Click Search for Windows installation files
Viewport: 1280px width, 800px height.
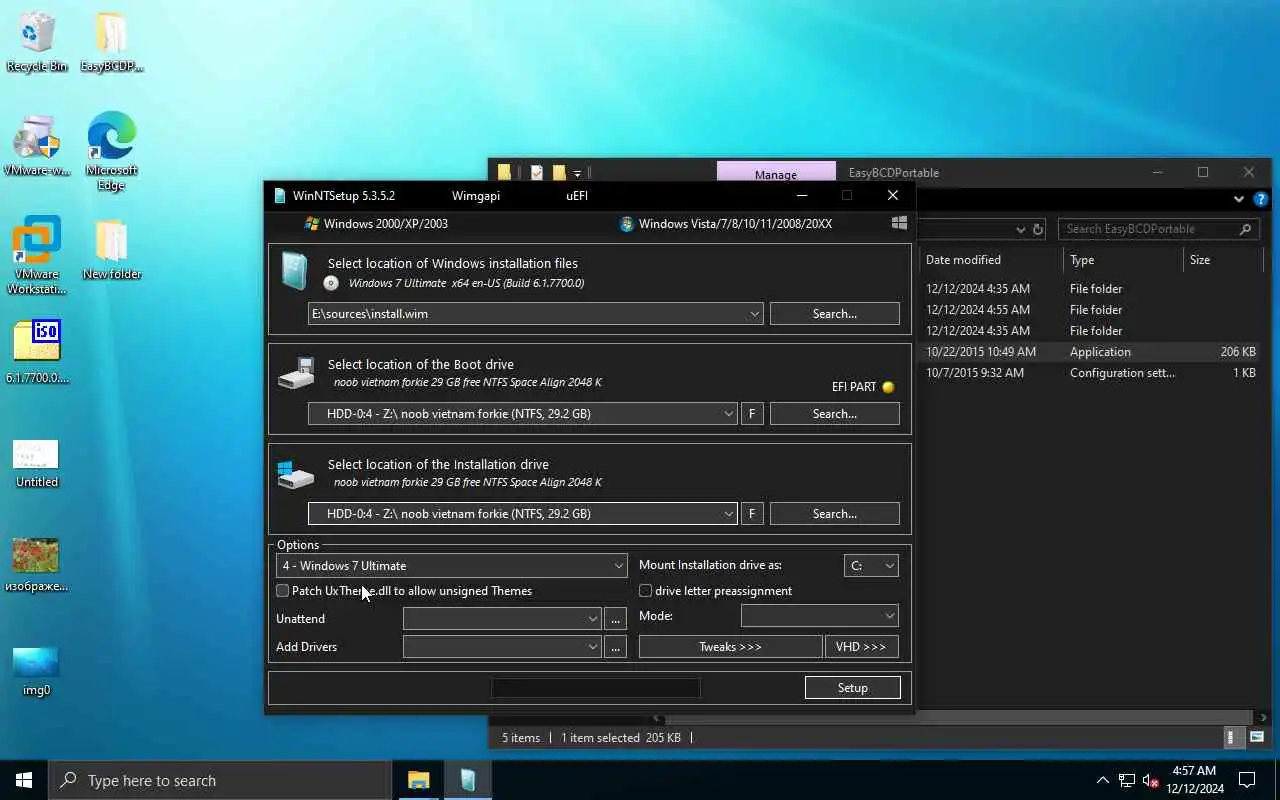pyautogui.click(x=835, y=314)
